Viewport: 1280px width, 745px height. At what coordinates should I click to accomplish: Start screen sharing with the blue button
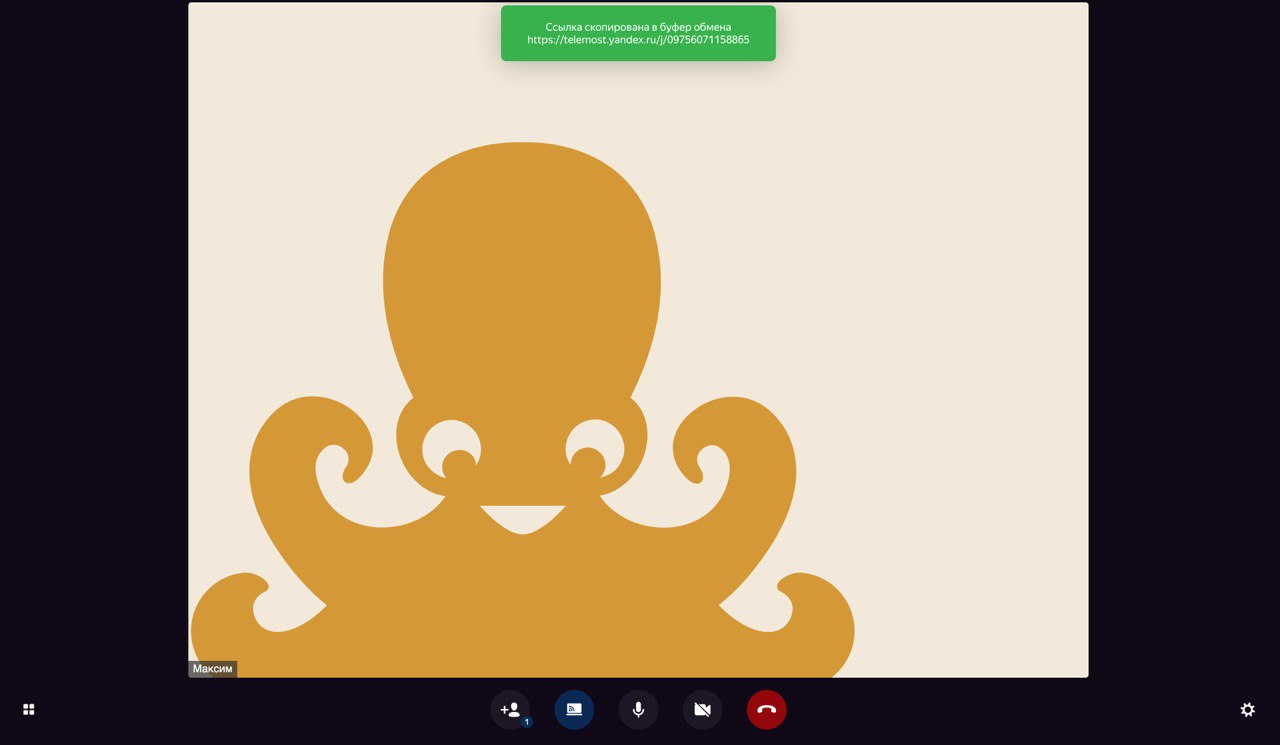coord(574,710)
